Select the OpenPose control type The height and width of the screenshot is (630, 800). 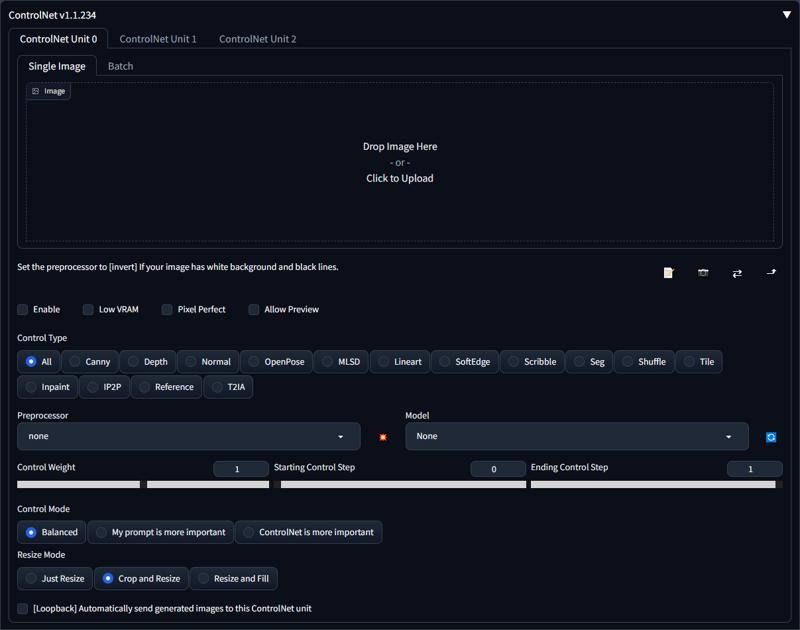coord(277,362)
